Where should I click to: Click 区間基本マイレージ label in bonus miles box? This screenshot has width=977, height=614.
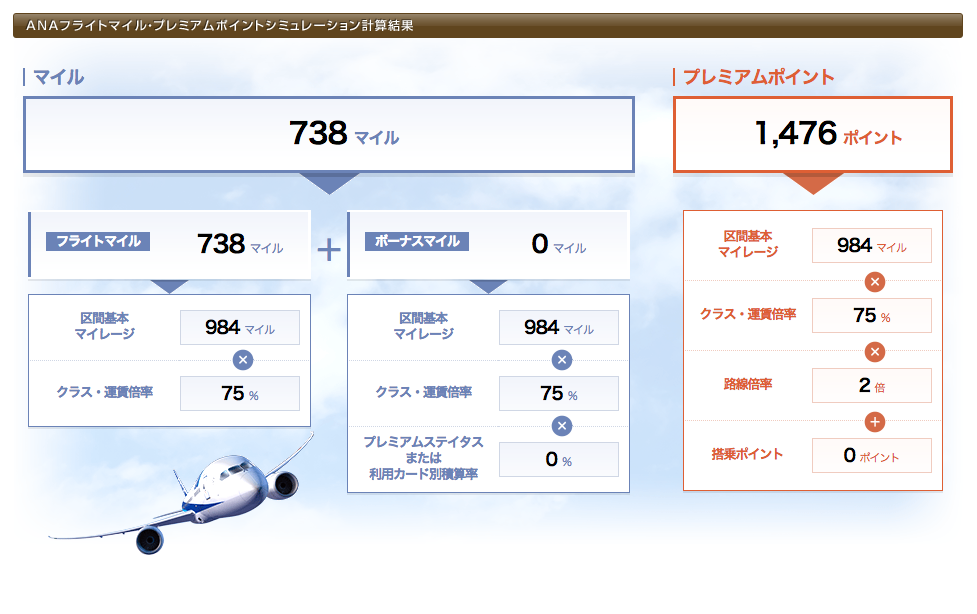point(424,326)
